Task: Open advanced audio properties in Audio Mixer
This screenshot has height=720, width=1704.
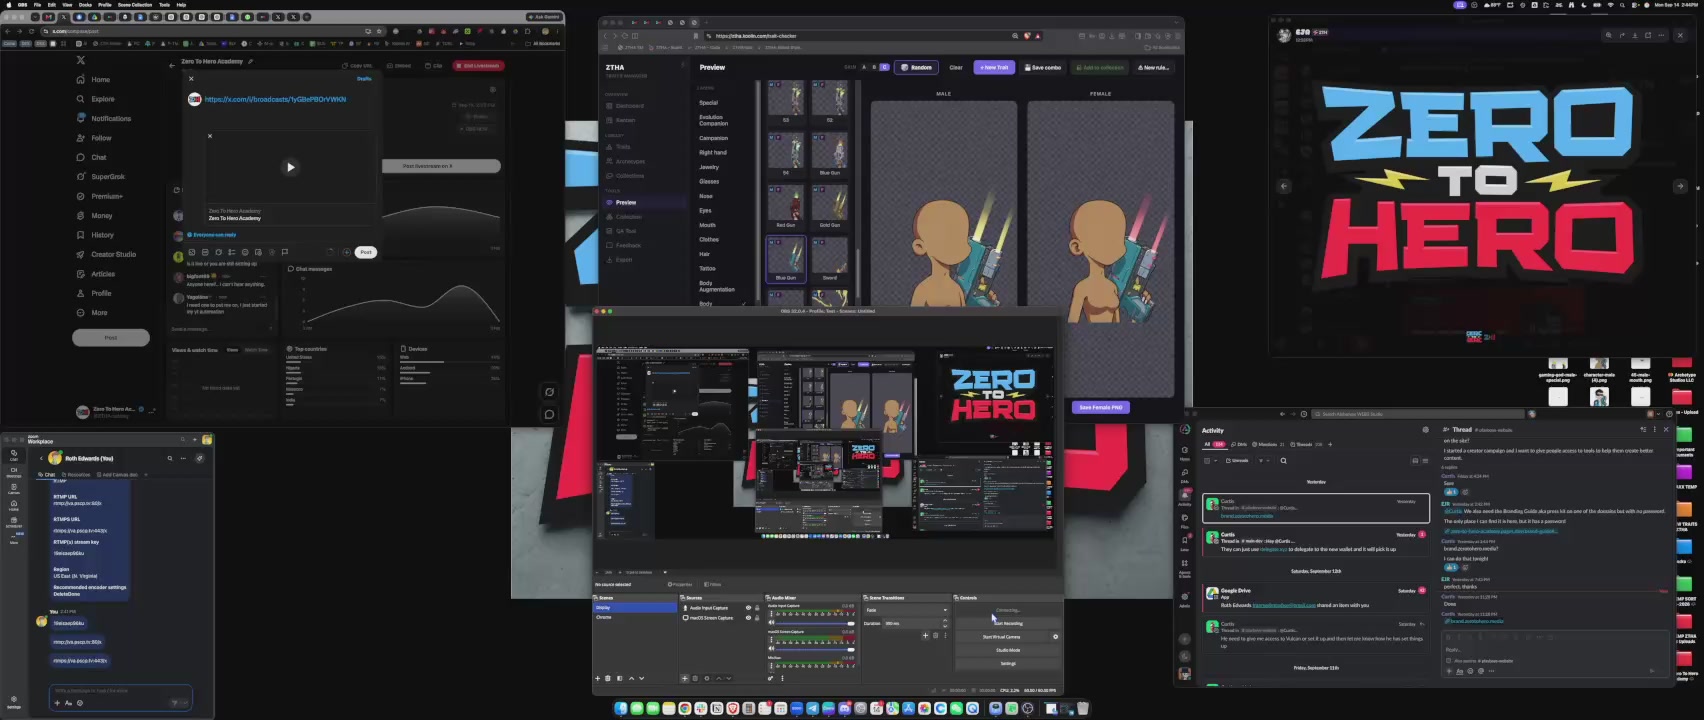Action: coord(771,678)
